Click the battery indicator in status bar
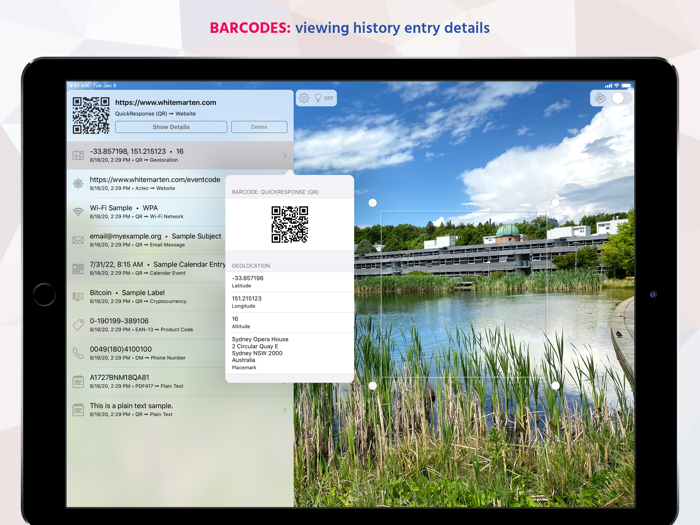The height and width of the screenshot is (525, 700). tap(626, 85)
